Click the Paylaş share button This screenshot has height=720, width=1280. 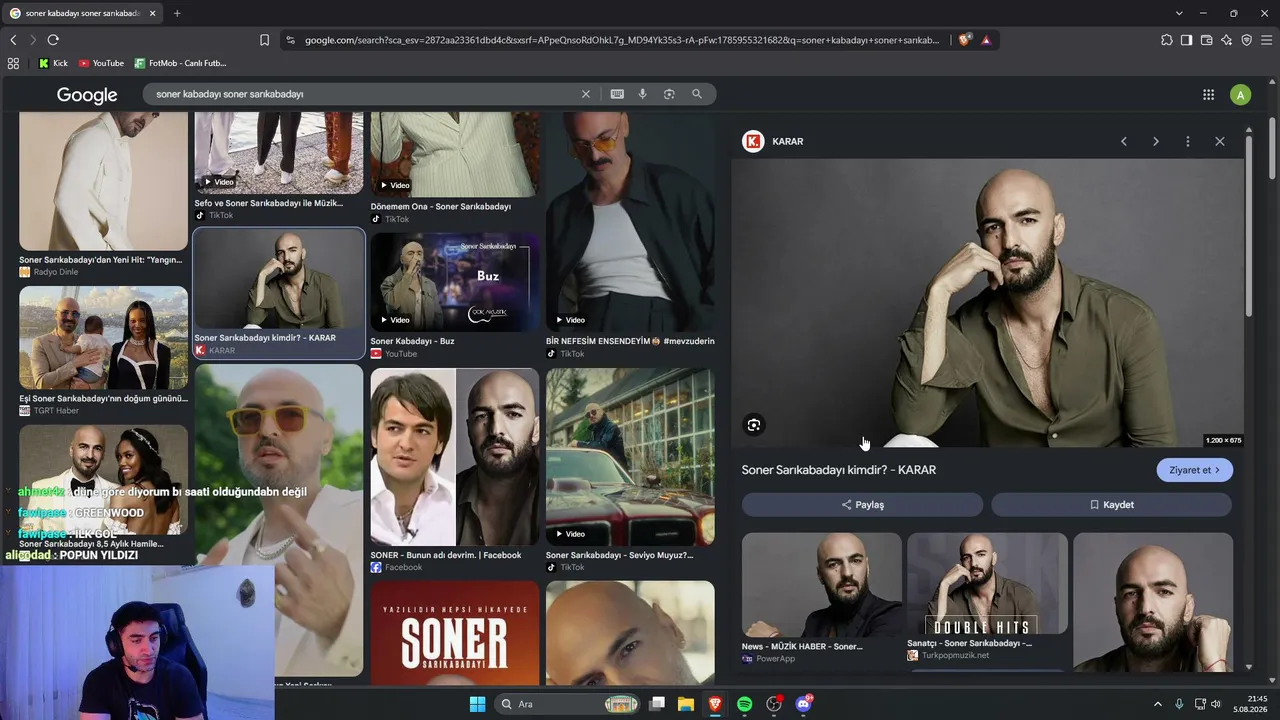862,505
